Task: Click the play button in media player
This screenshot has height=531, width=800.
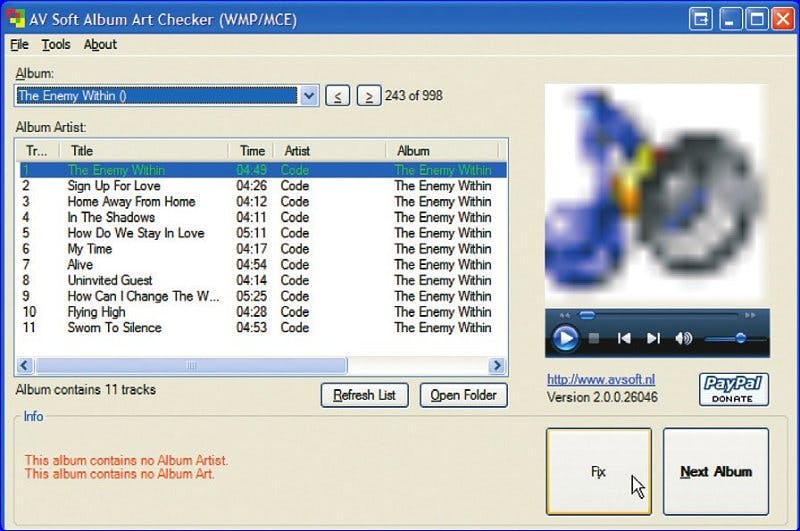Action: click(x=565, y=338)
